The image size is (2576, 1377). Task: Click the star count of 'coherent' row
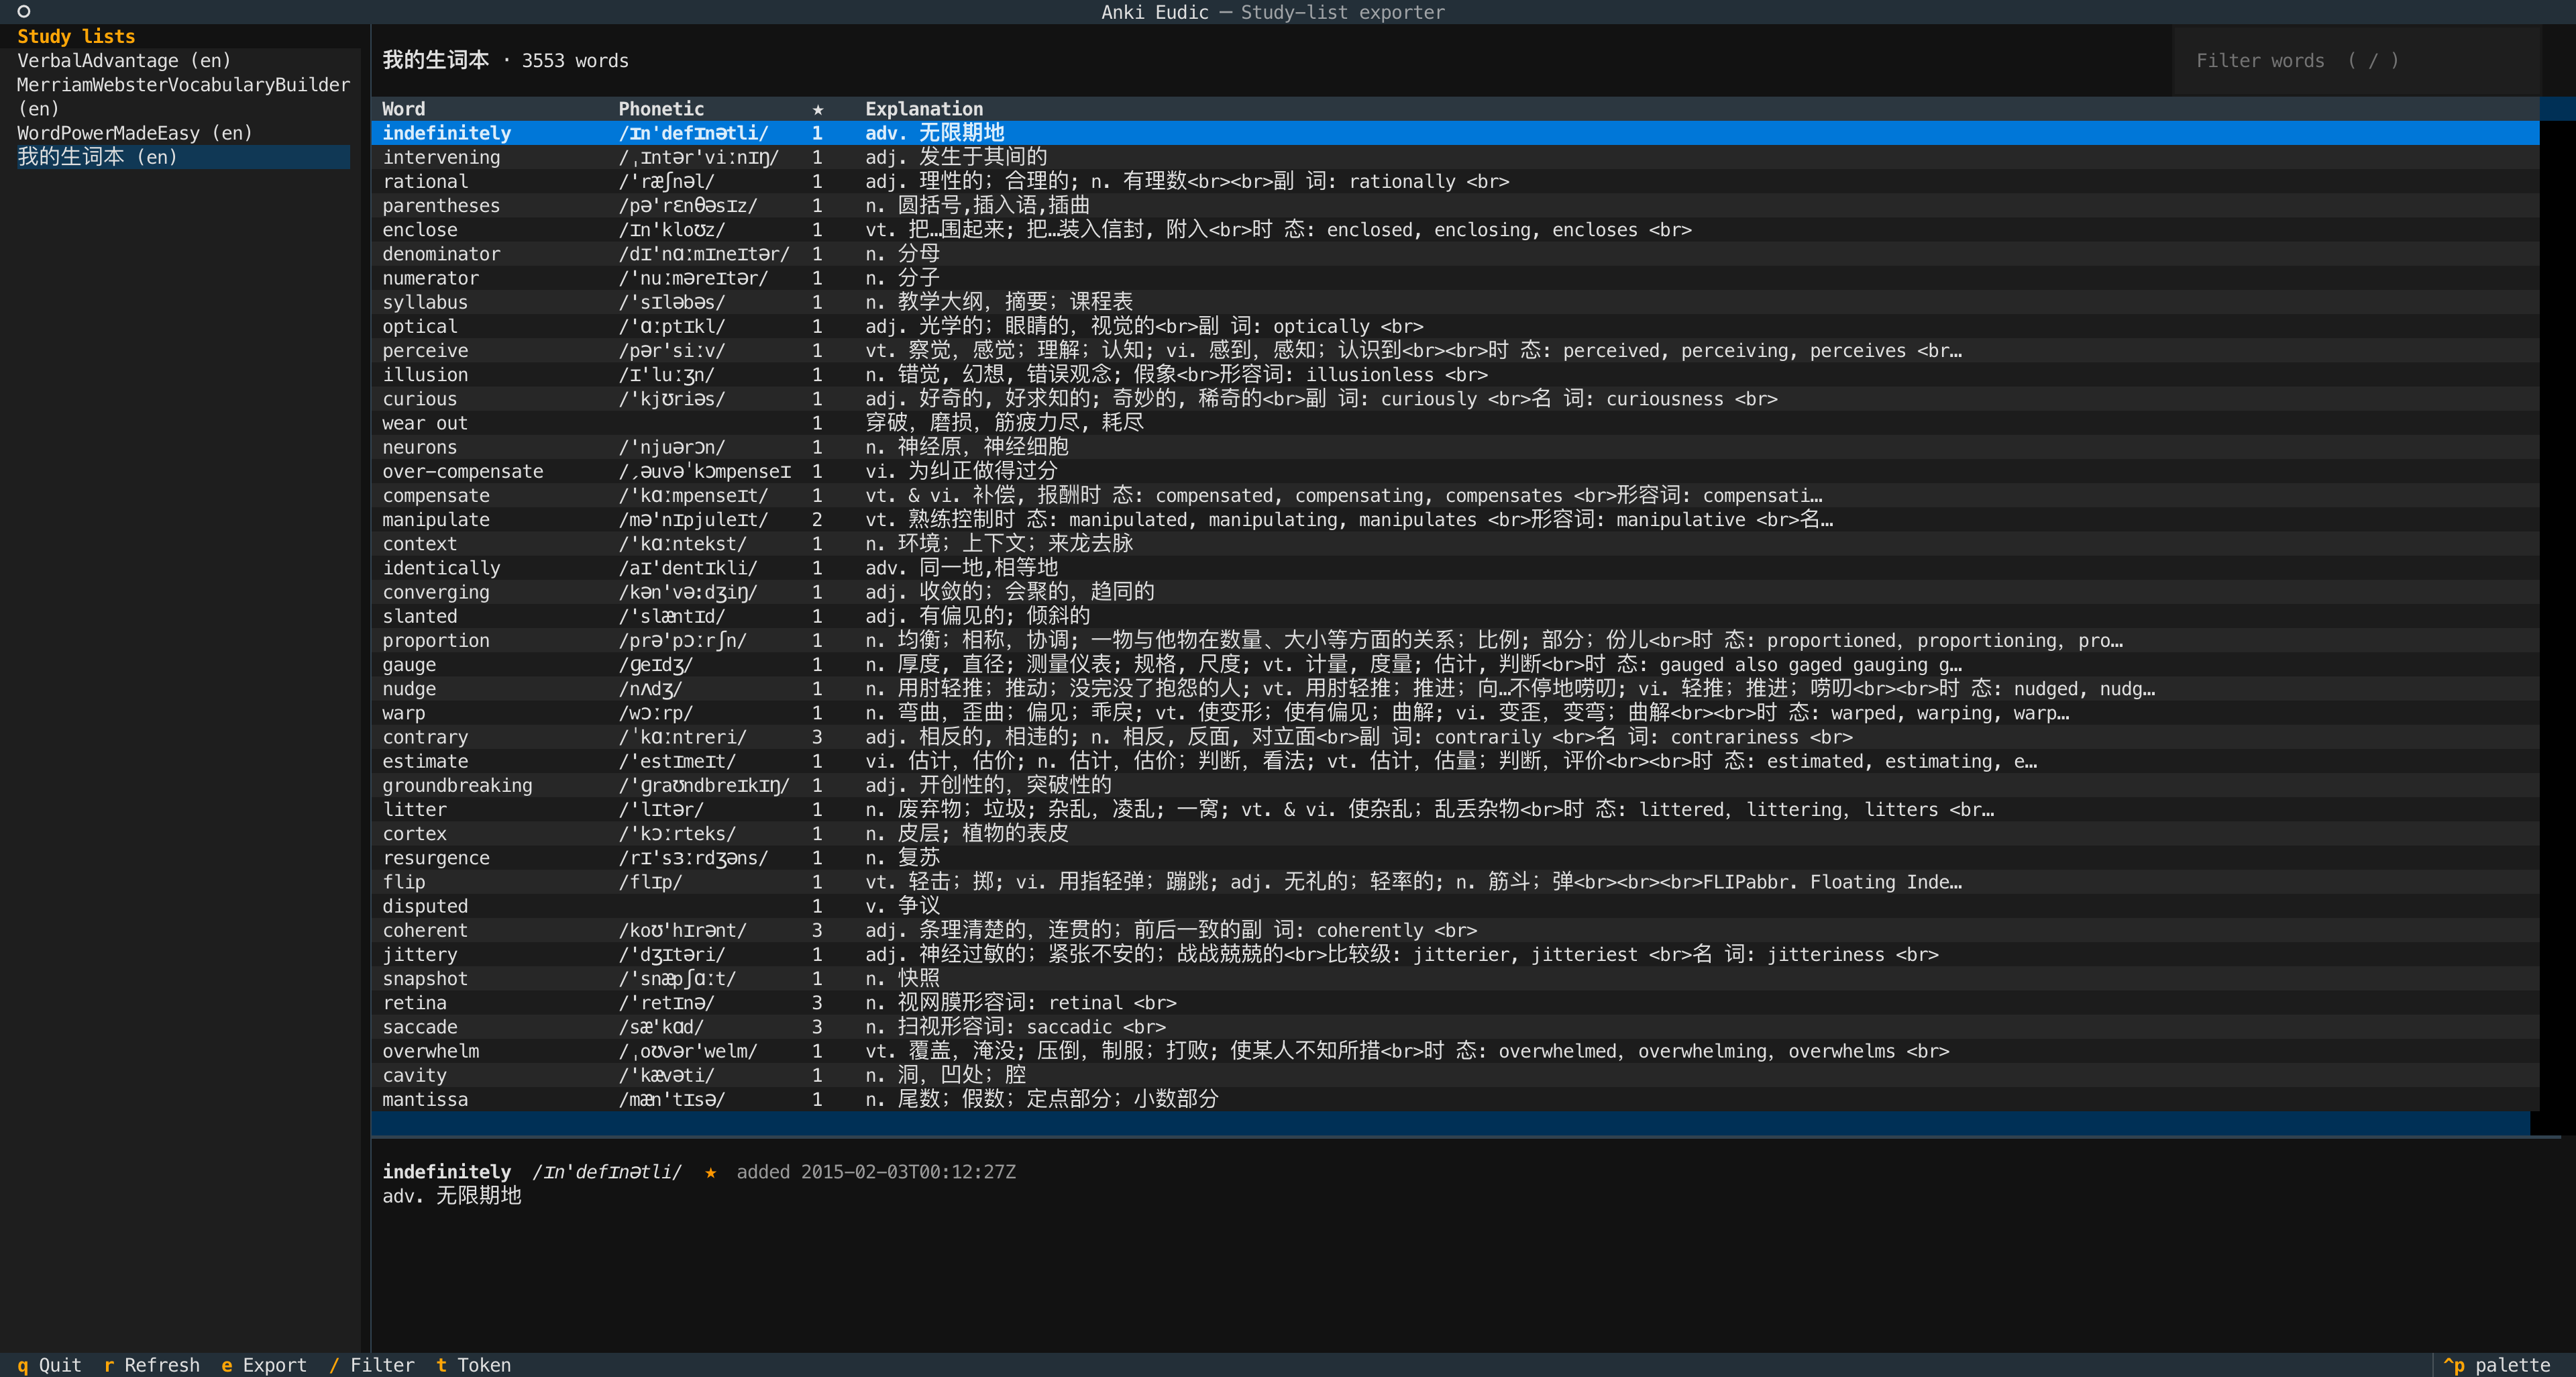(x=817, y=930)
